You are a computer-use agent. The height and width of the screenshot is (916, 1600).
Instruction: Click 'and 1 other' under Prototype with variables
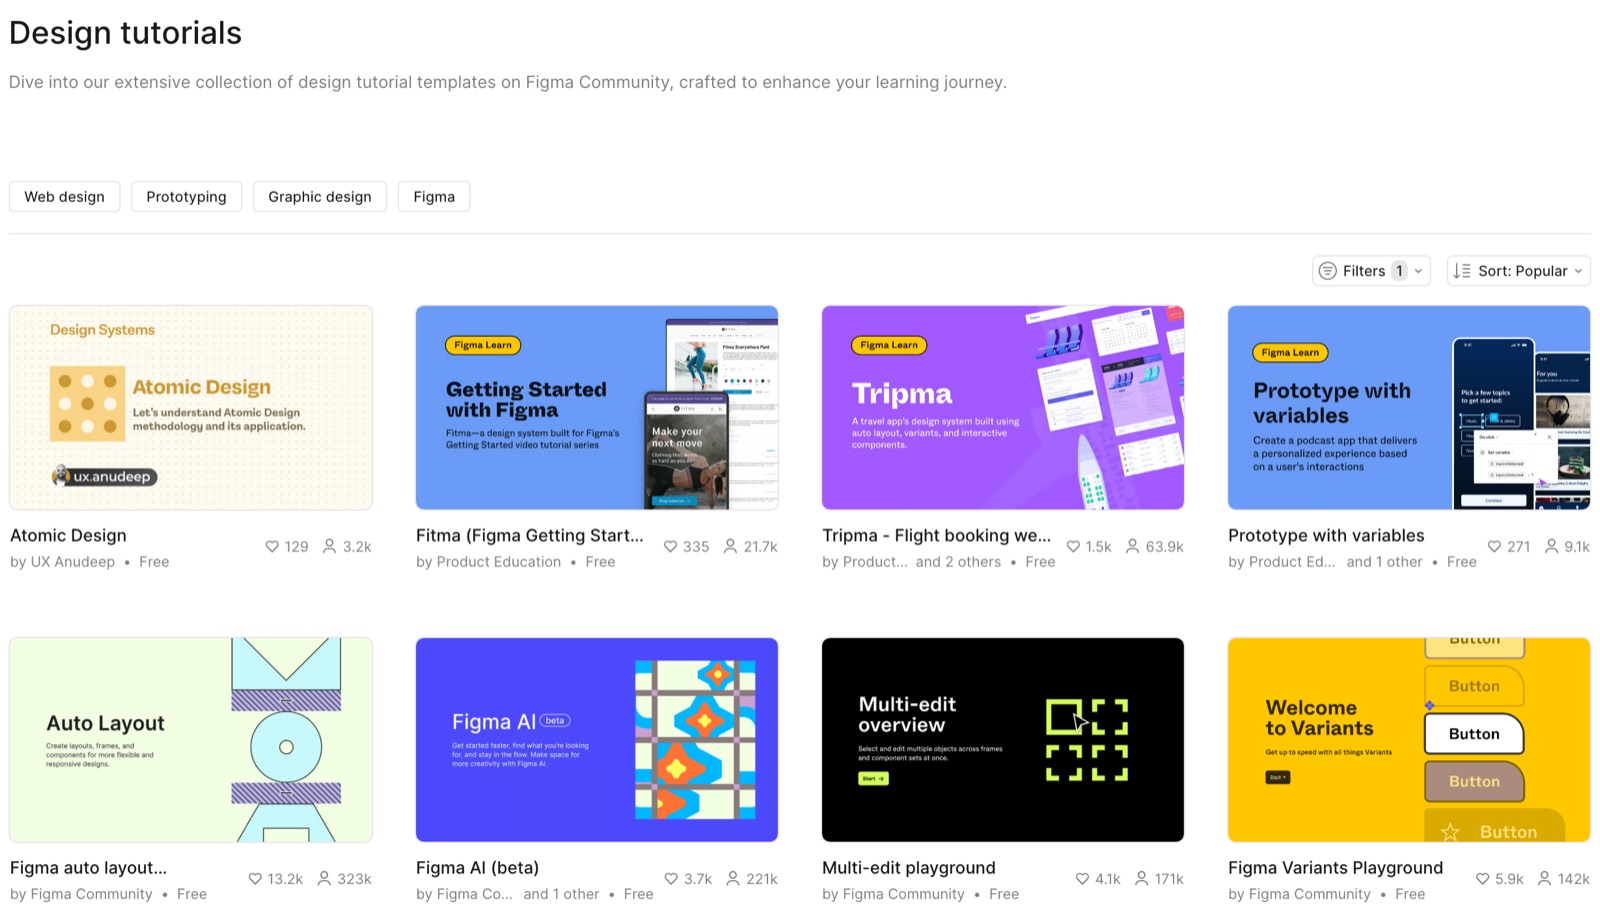click(x=1384, y=562)
